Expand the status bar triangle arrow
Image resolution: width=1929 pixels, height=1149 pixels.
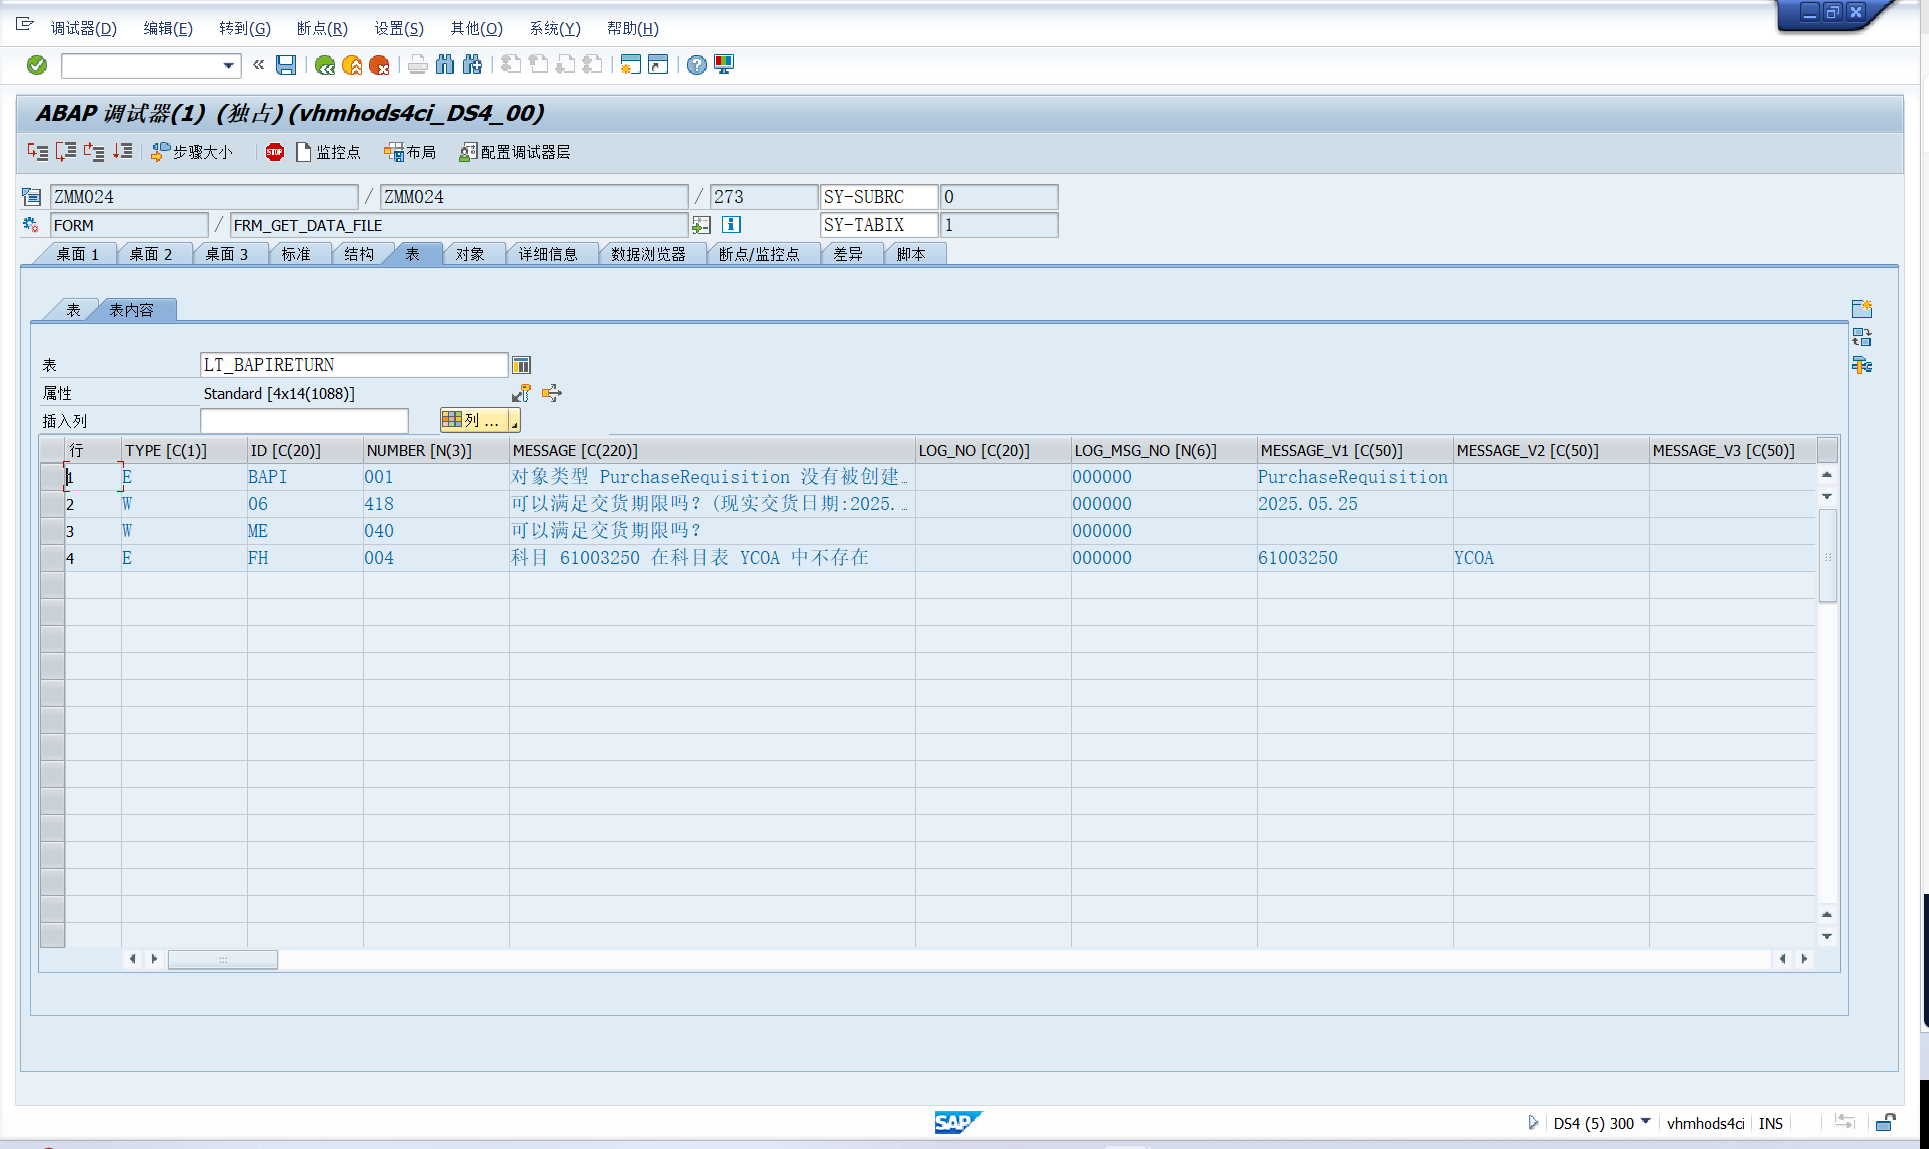pyautogui.click(x=1533, y=1123)
